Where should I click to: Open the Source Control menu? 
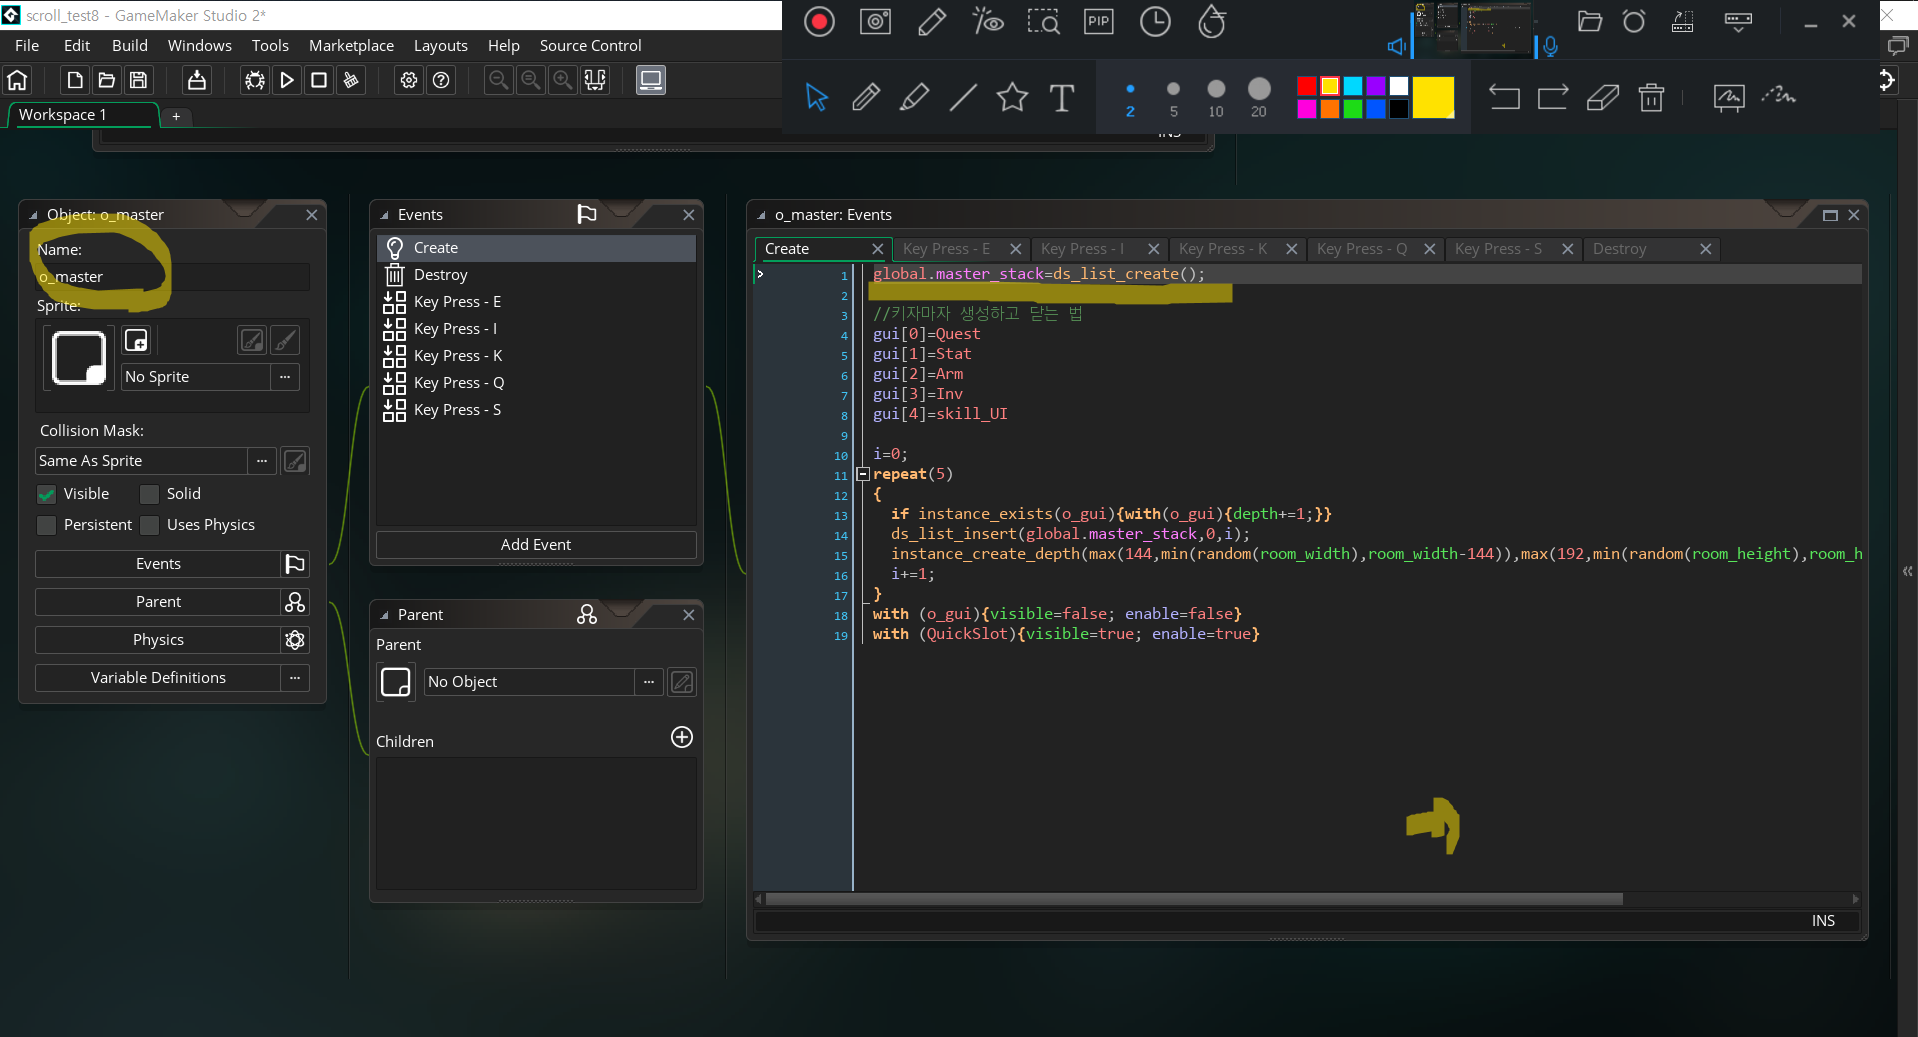click(590, 45)
